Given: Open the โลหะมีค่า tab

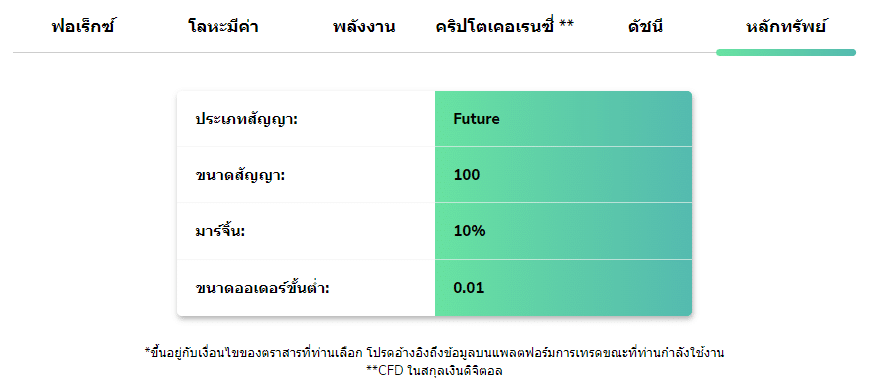Looking at the screenshot, I should pyautogui.click(x=223, y=26).
